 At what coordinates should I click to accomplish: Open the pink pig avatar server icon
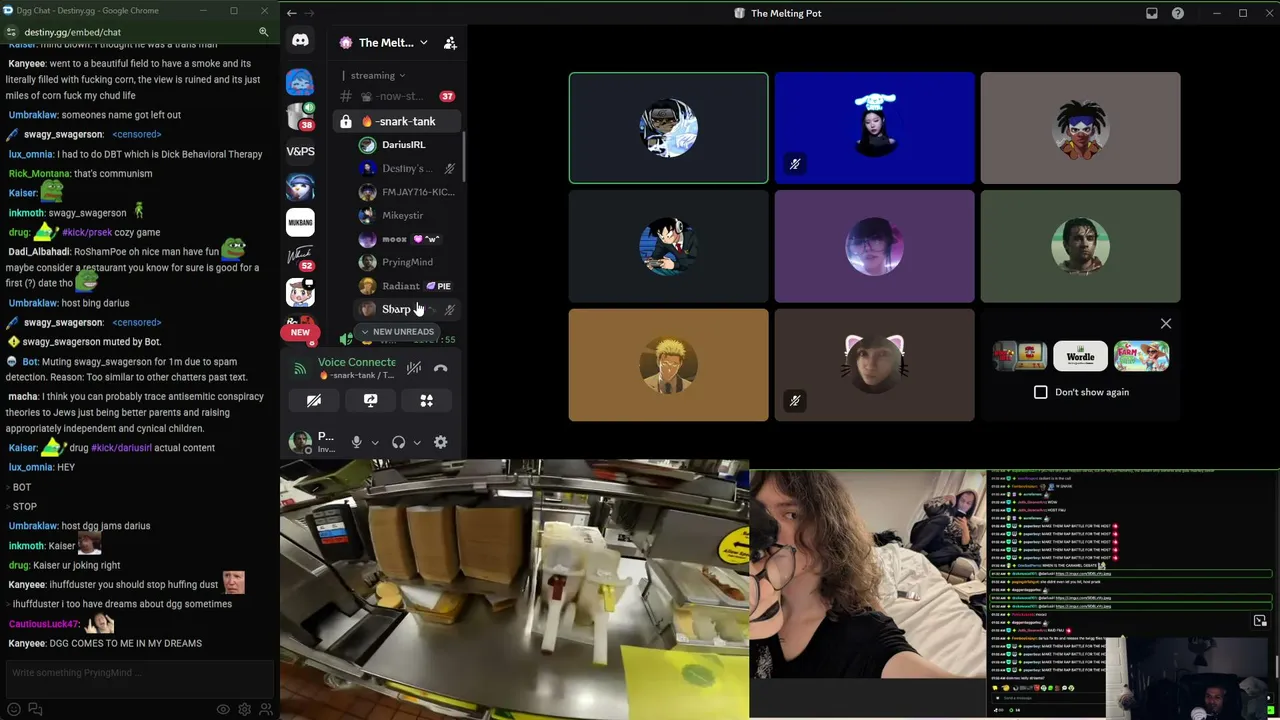[x=300, y=292]
